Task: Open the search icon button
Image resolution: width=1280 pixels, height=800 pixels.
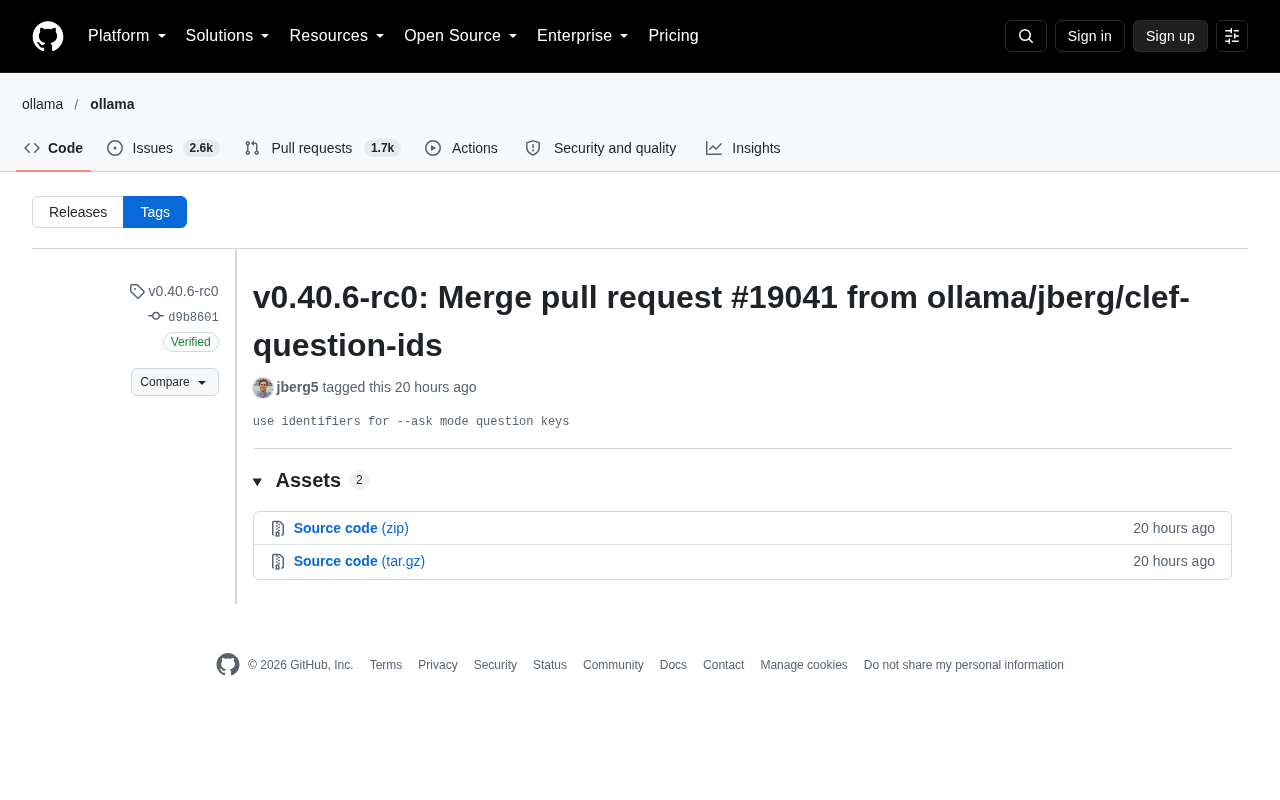Action: (1026, 36)
